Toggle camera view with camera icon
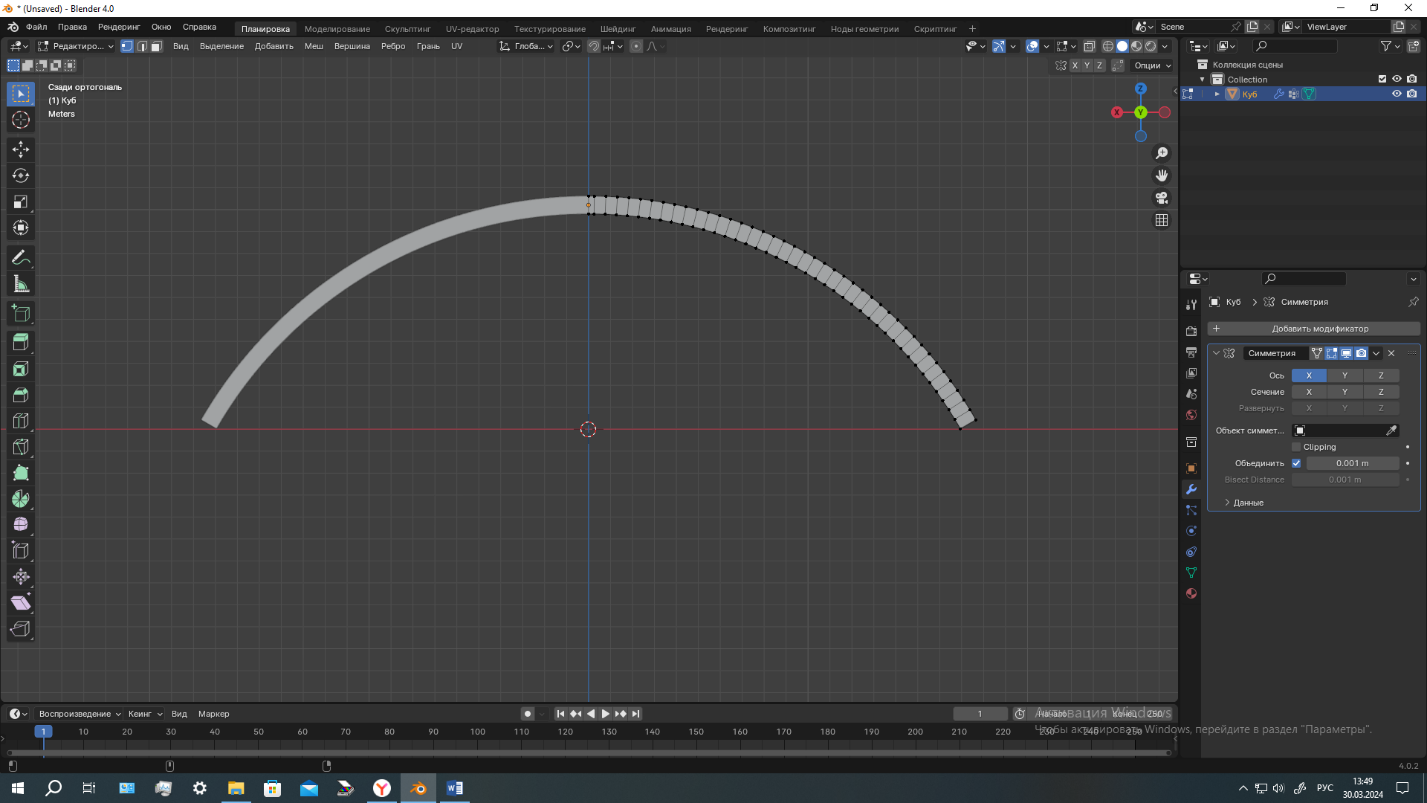Viewport: 1427px width, 803px height. 1161,198
